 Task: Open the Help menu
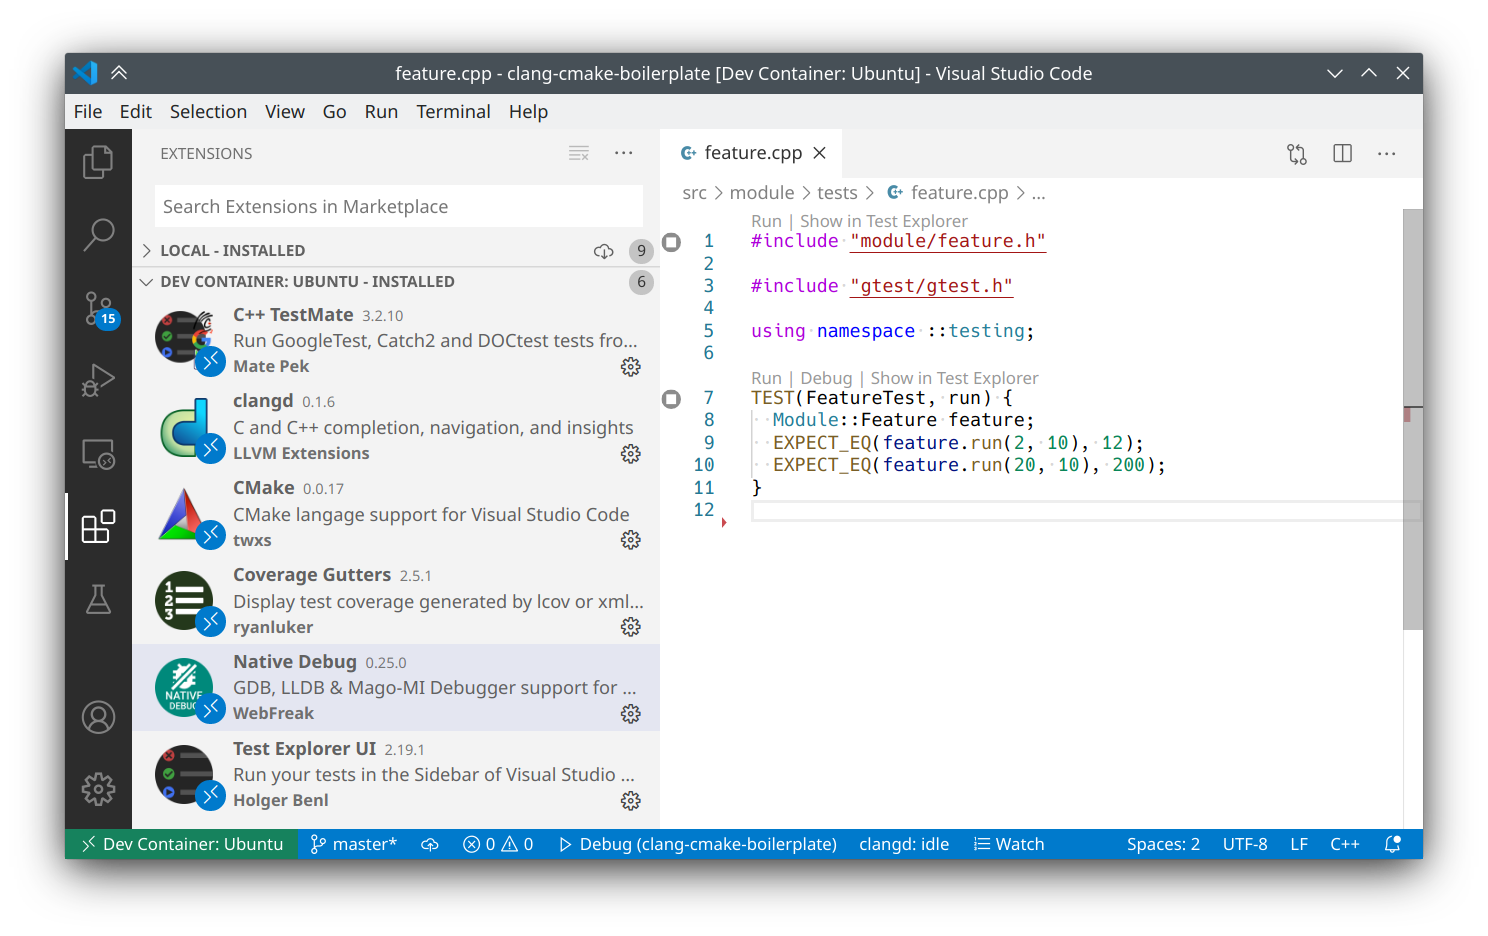tap(528, 112)
